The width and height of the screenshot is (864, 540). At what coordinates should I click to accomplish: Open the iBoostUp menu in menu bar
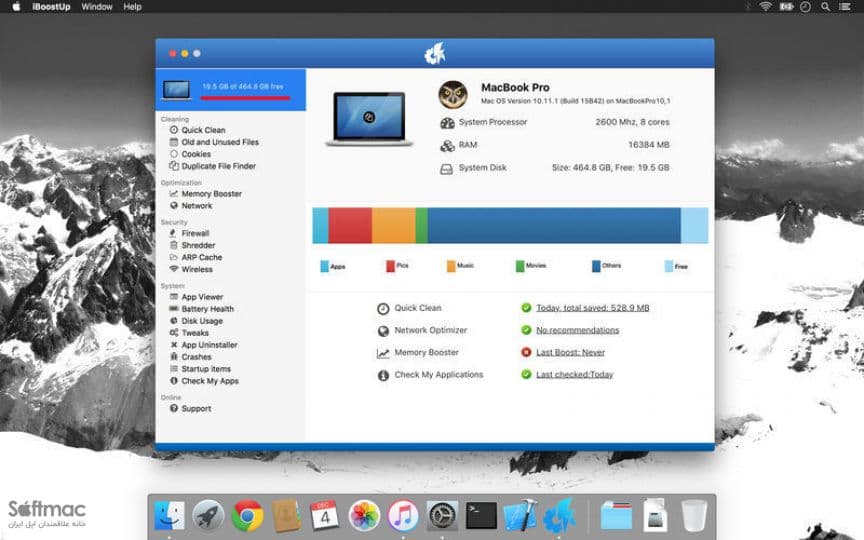pyautogui.click(x=51, y=7)
